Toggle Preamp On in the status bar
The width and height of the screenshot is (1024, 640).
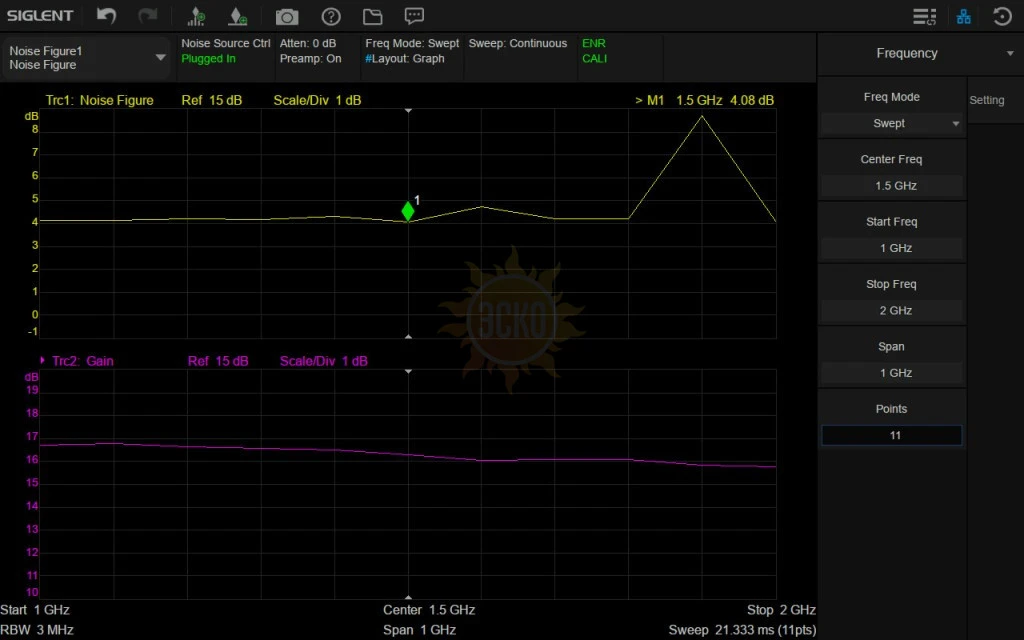coord(310,59)
